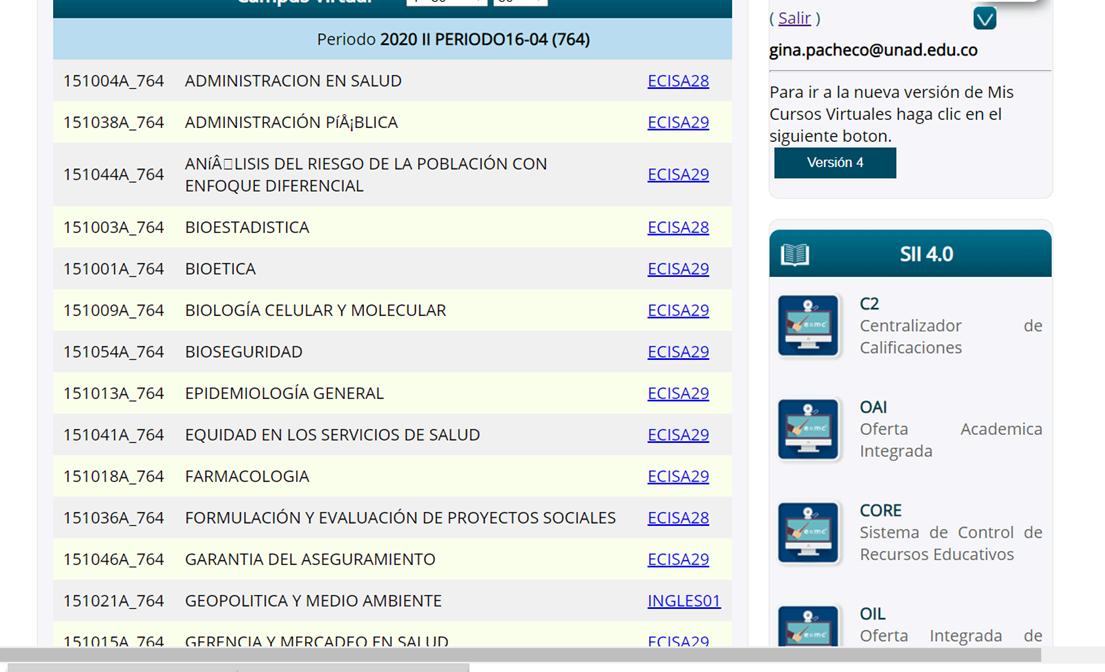Open ECISA29 link for ANÁLISIS DEL RIESGO row
The width and height of the screenshot is (1105, 672).
point(678,175)
